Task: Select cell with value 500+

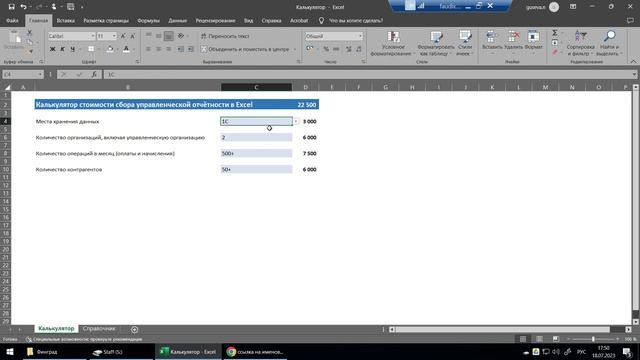Action: click(x=256, y=153)
